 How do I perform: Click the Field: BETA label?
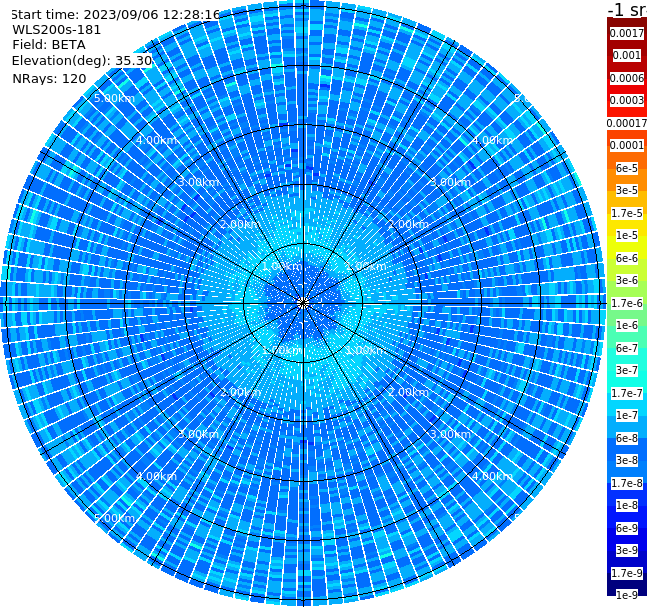point(49,45)
